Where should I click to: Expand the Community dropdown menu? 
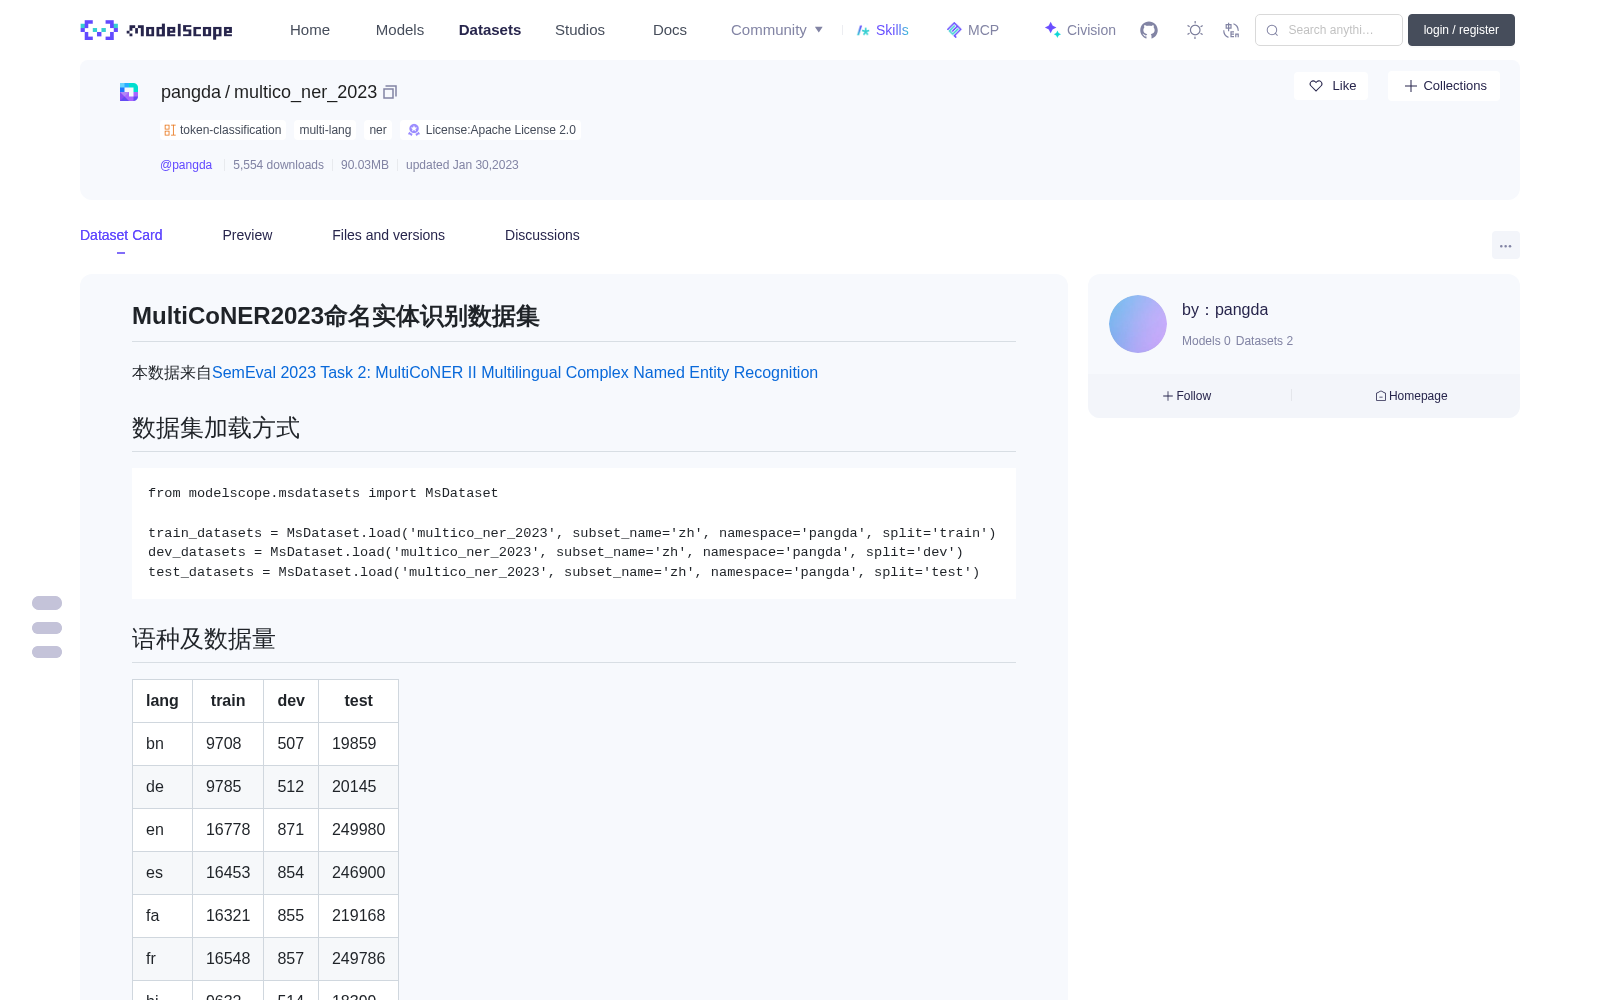pos(777,30)
